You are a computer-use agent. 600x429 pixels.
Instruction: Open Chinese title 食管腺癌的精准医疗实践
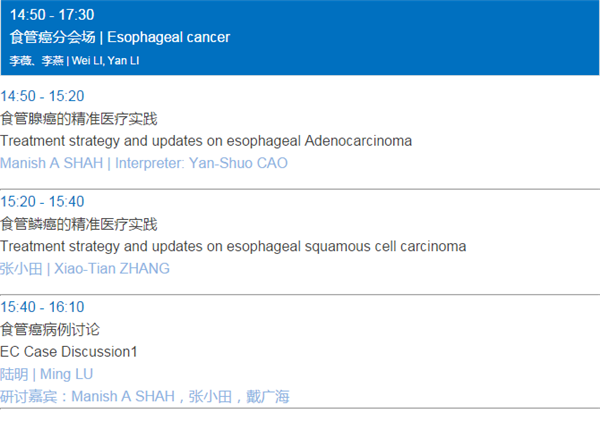pos(79,119)
